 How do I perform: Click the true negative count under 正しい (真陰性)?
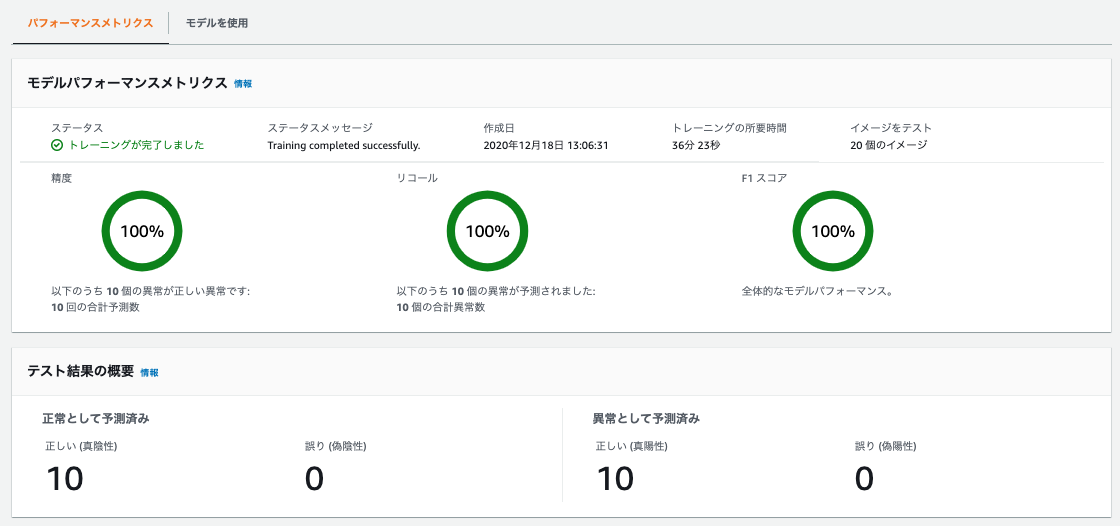pos(65,479)
